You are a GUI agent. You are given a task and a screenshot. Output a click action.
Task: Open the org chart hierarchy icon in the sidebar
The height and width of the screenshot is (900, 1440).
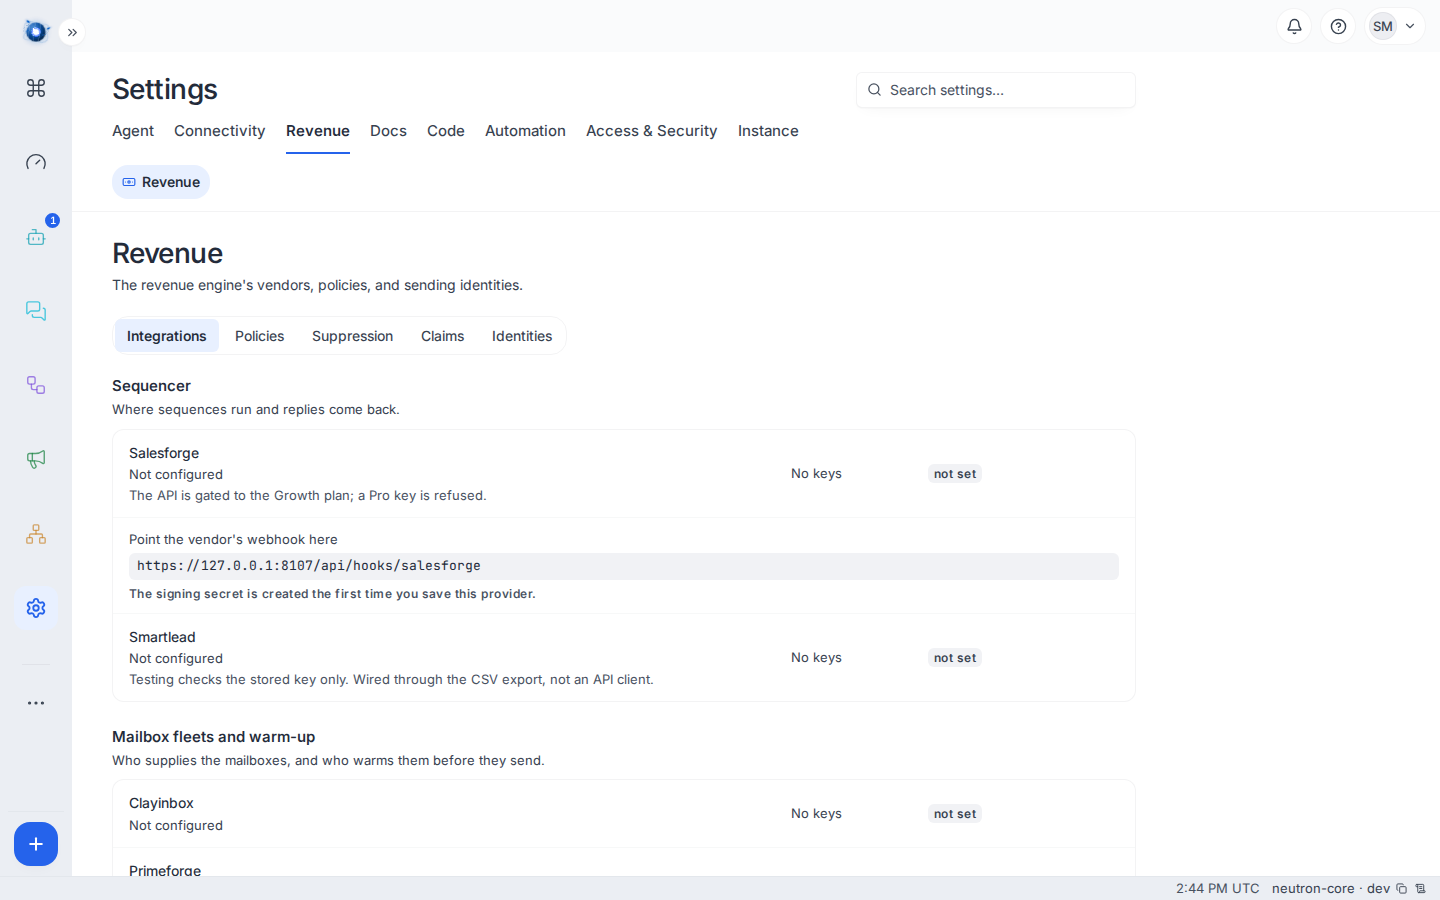tap(36, 534)
